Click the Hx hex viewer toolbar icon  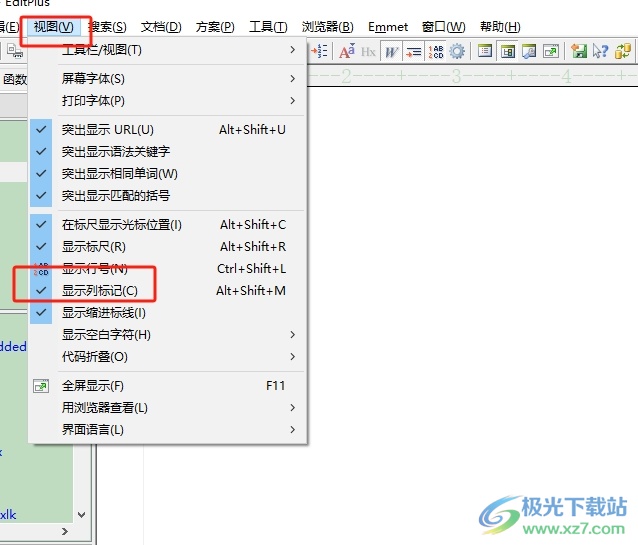pyautogui.click(x=368, y=52)
